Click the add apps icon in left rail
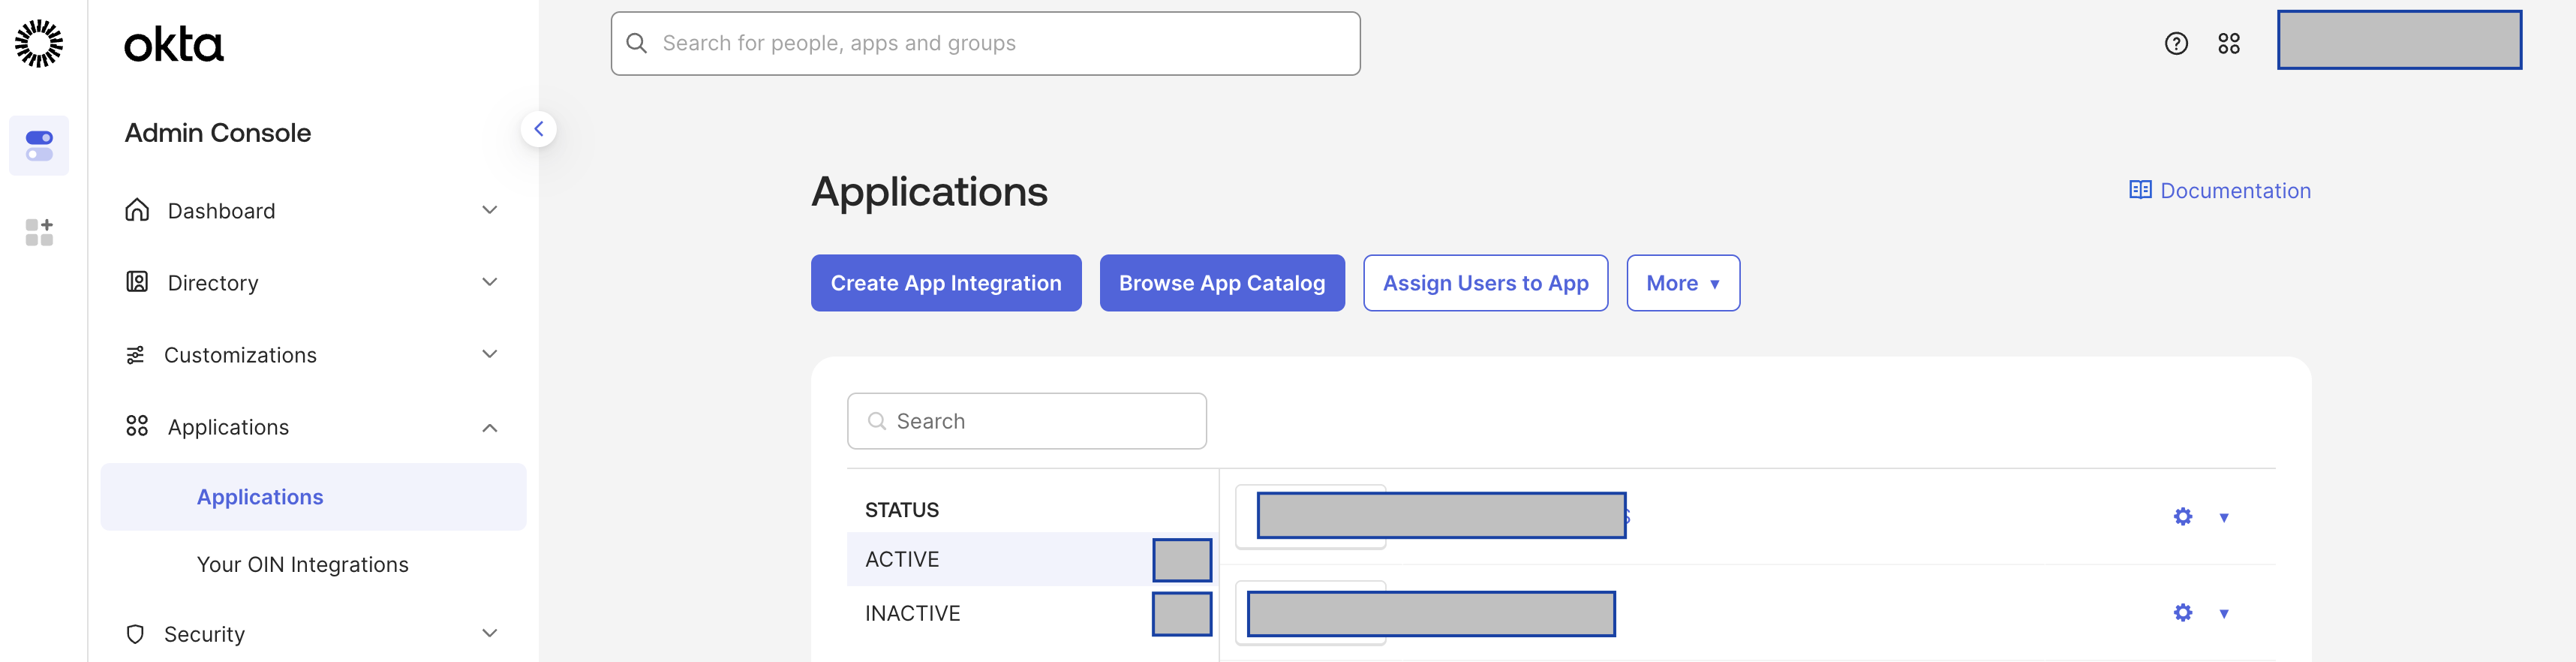Screen dimensions: 2576x662 tap(39, 232)
